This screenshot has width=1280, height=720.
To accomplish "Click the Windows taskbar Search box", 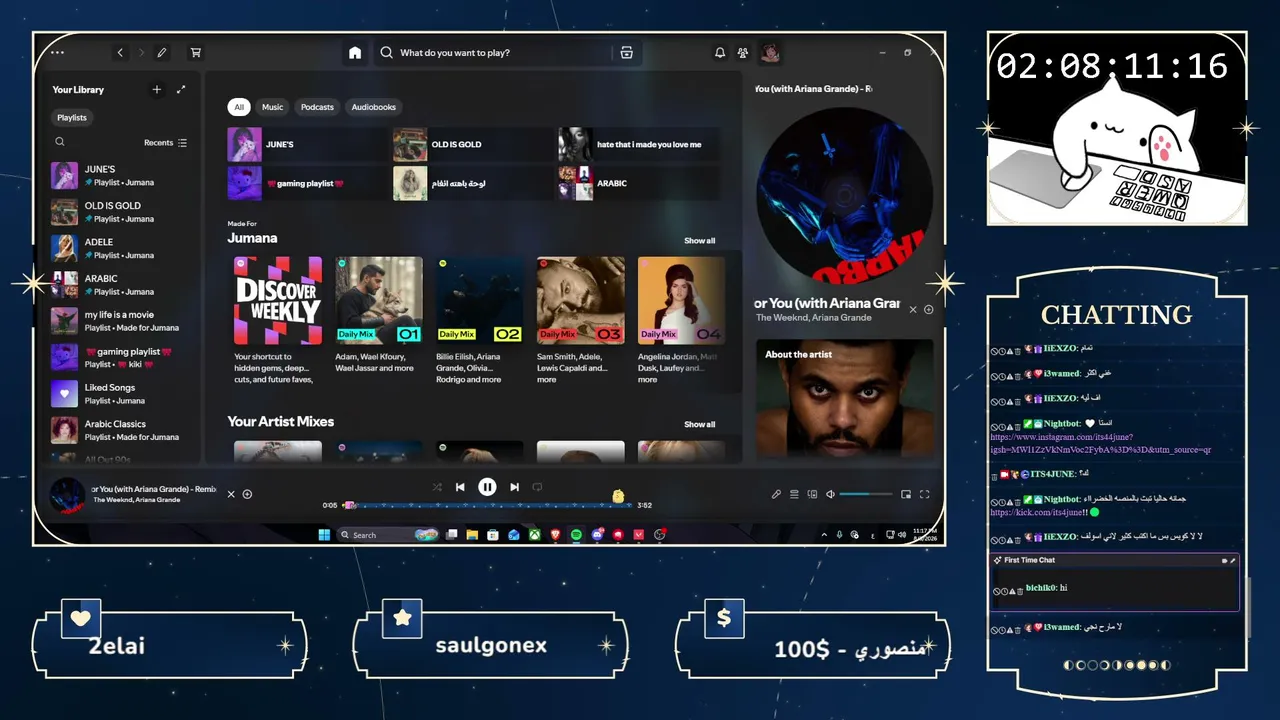I will [389, 535].
